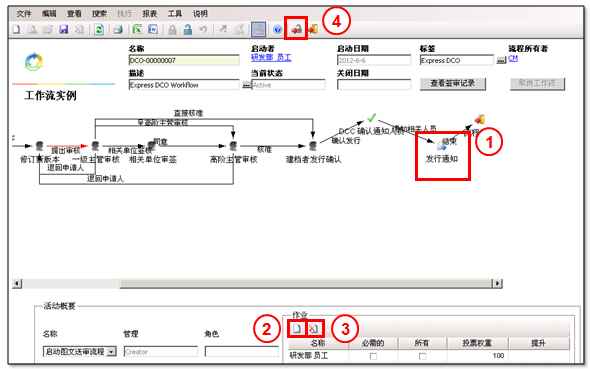The height and width of the screenshot is (369, 590).
Task: Click the save (floppy disk) toolbar icon
Action: 64,29
